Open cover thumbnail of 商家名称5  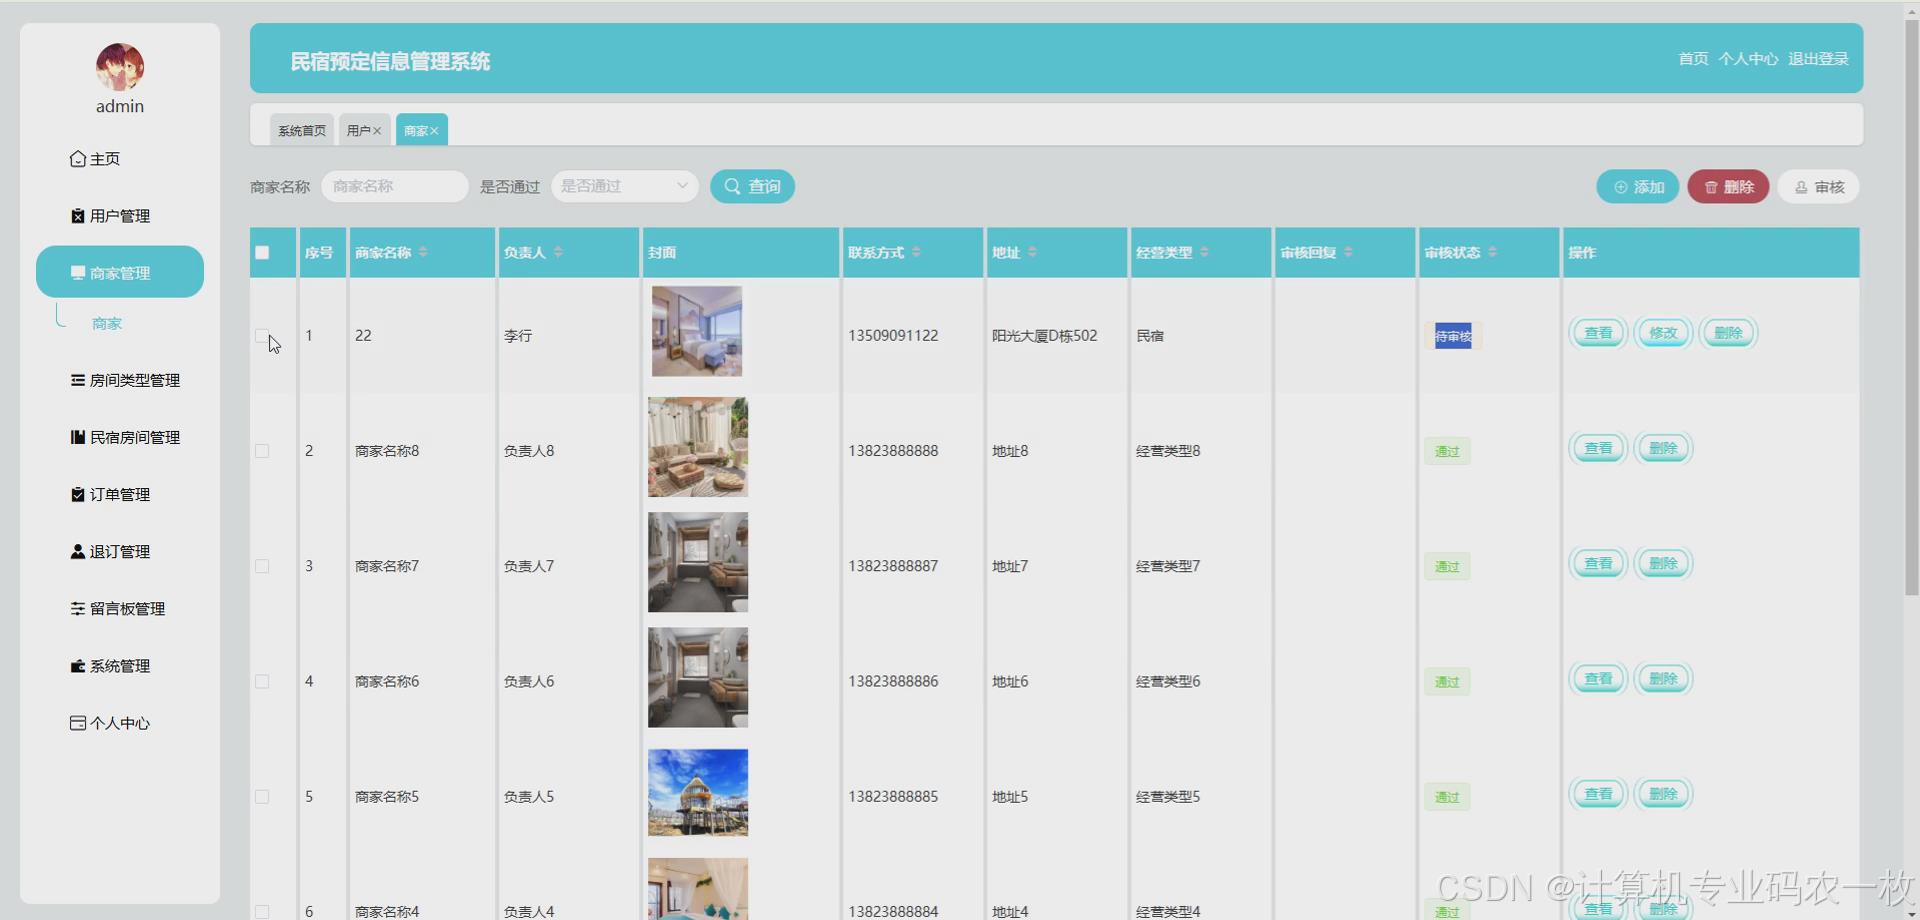pos(698,792)
